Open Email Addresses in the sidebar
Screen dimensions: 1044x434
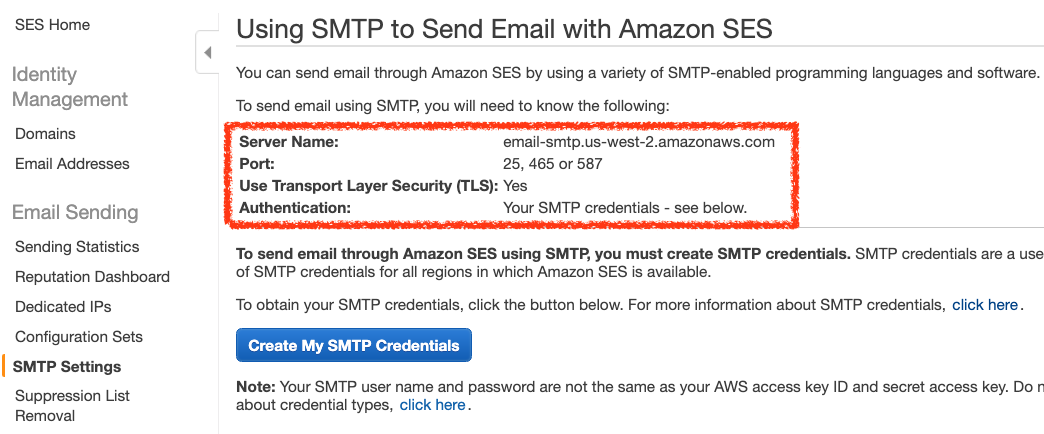pyautogui.click(x=72, y=164)
